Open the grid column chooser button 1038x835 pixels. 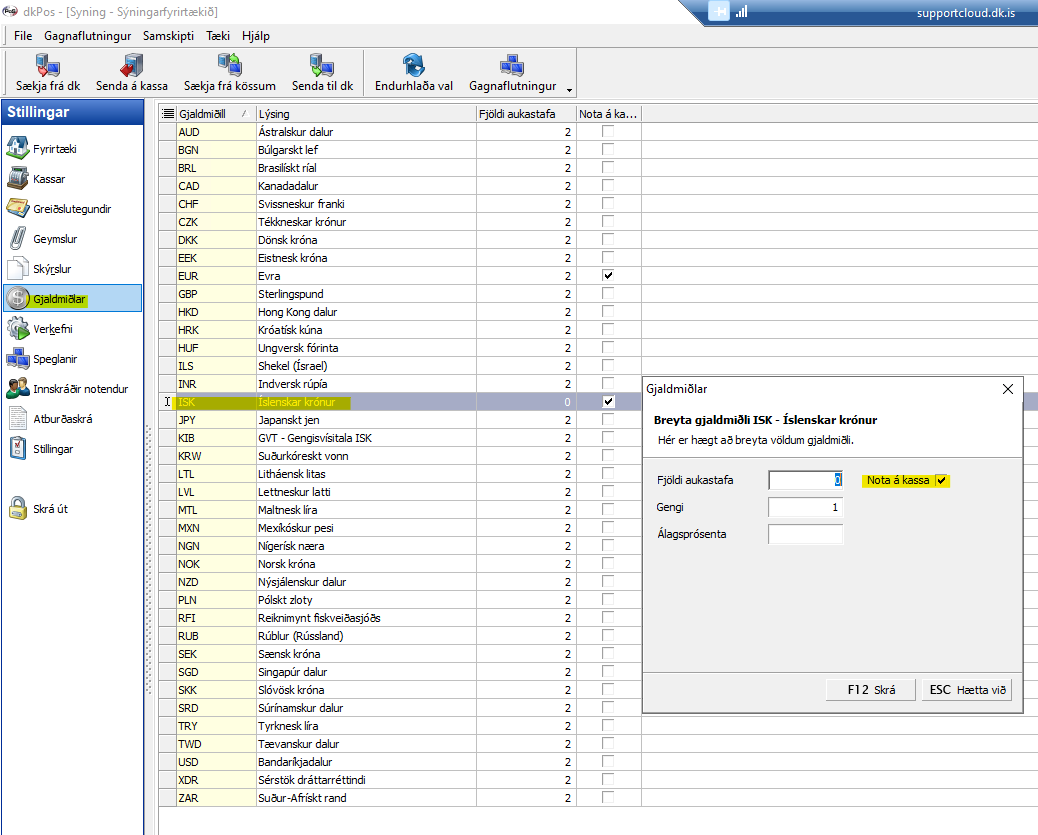(168, 114)
